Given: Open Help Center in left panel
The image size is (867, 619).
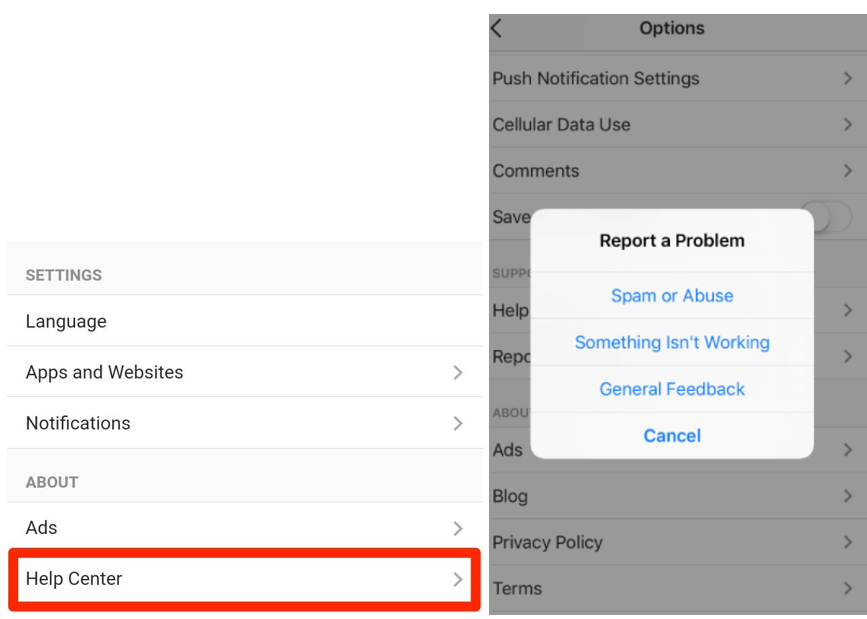Looking at the screenshot, I should click(x=245, y=579).
